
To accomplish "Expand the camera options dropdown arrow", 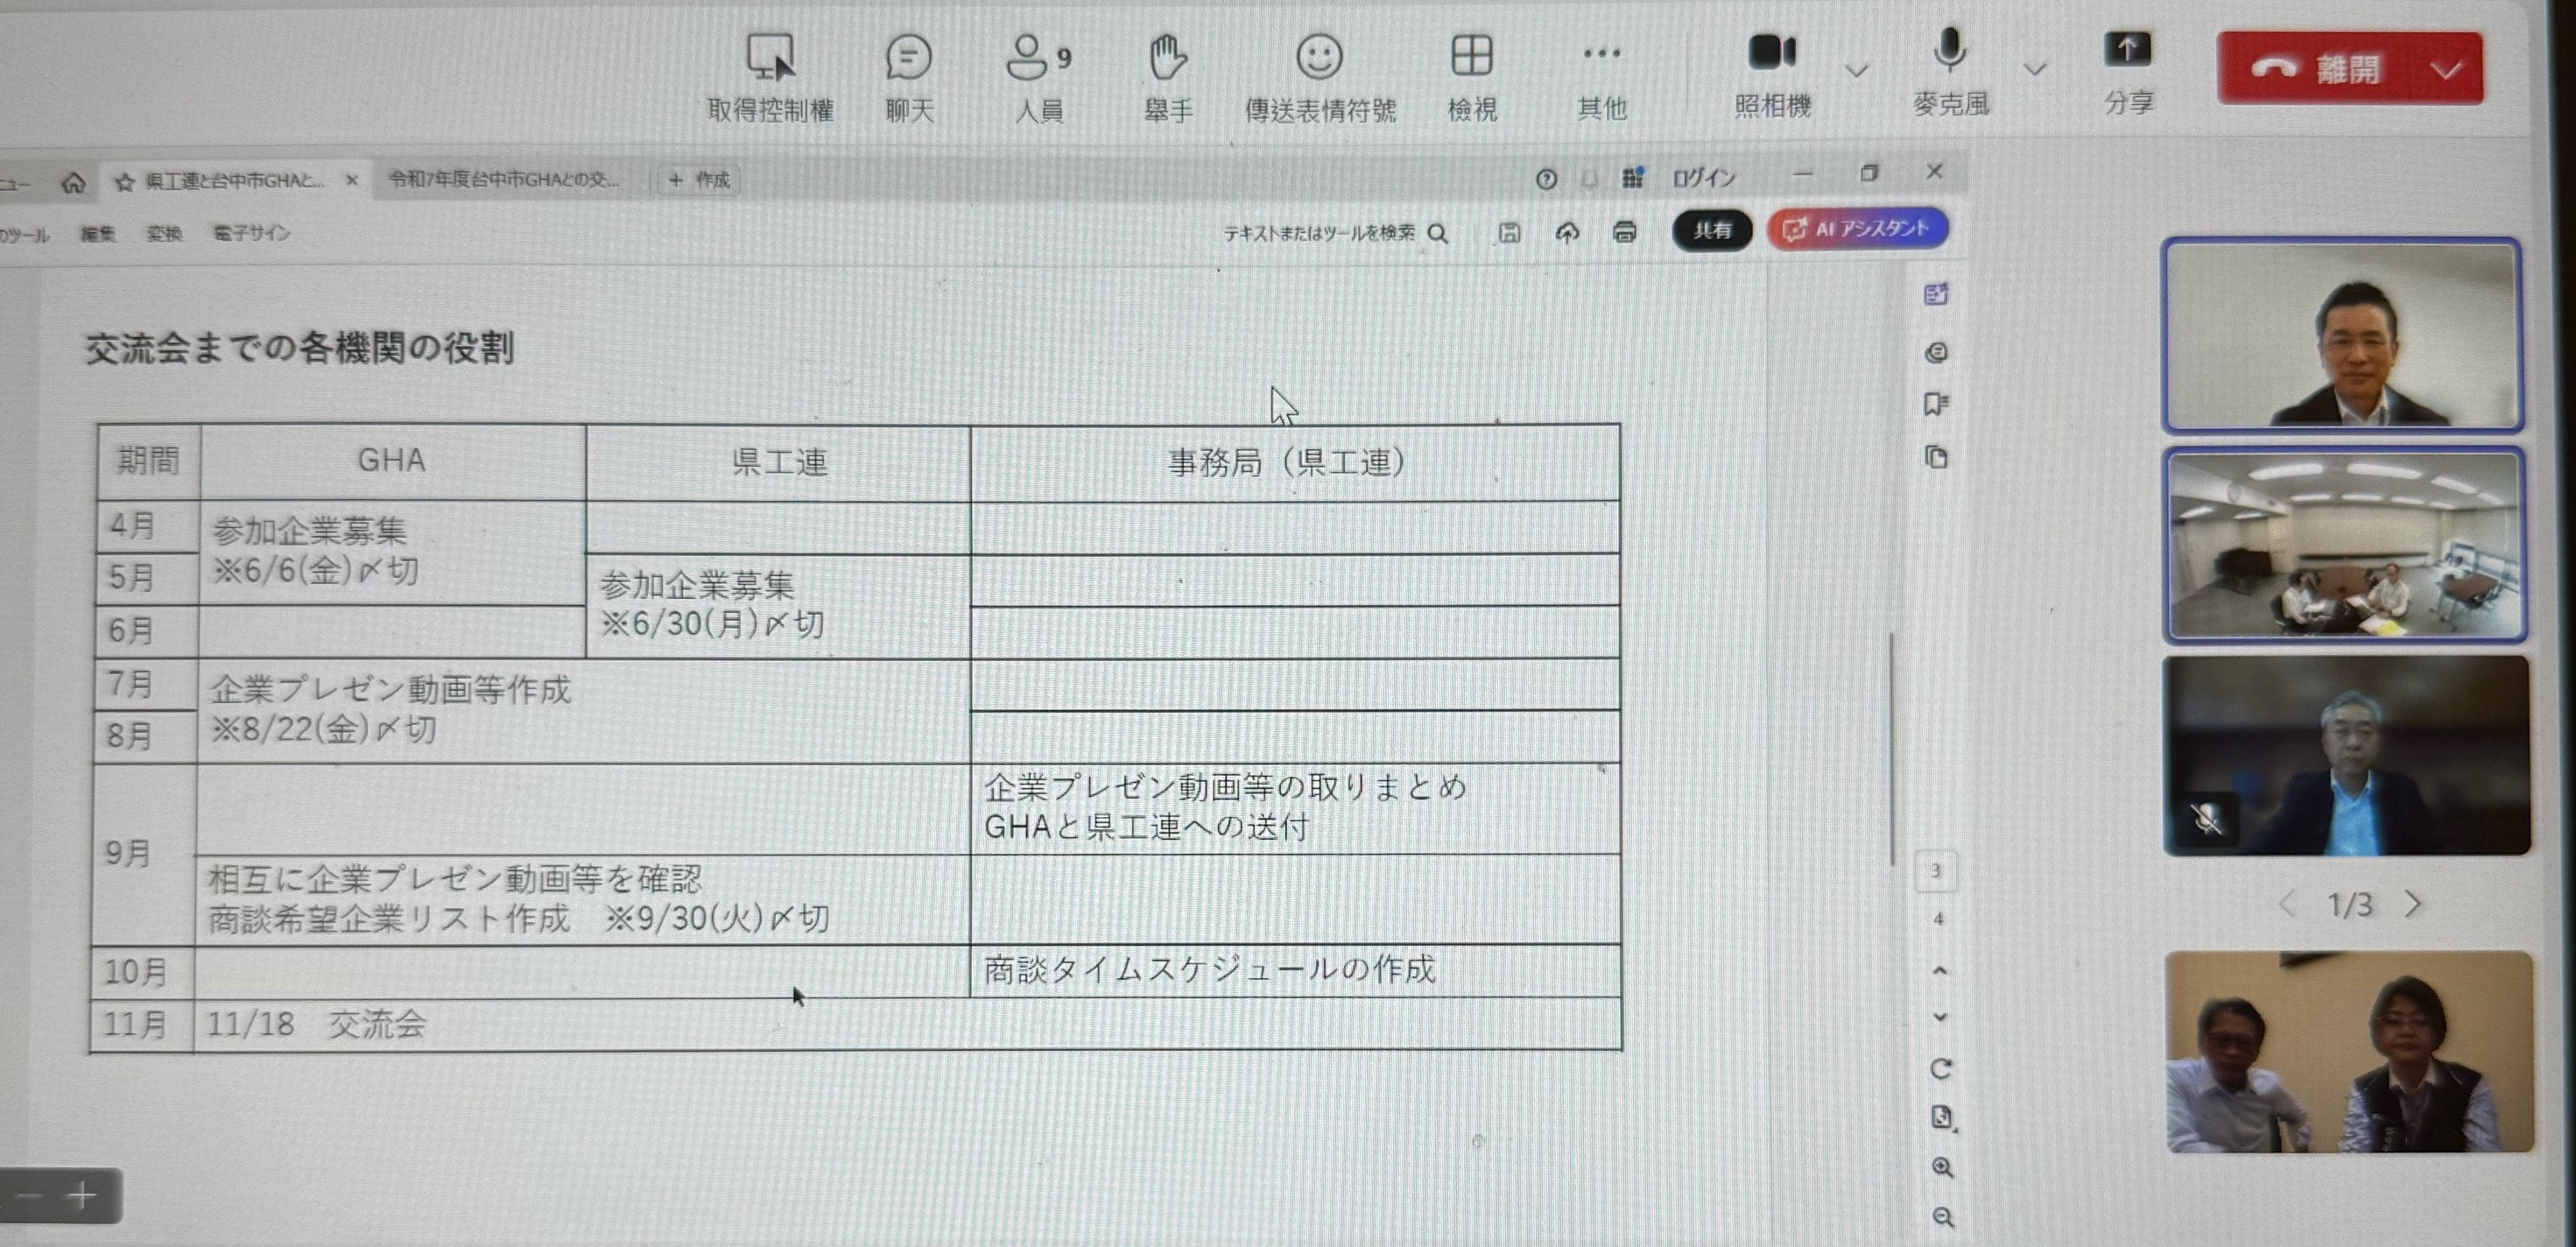I will (1856, 70).
